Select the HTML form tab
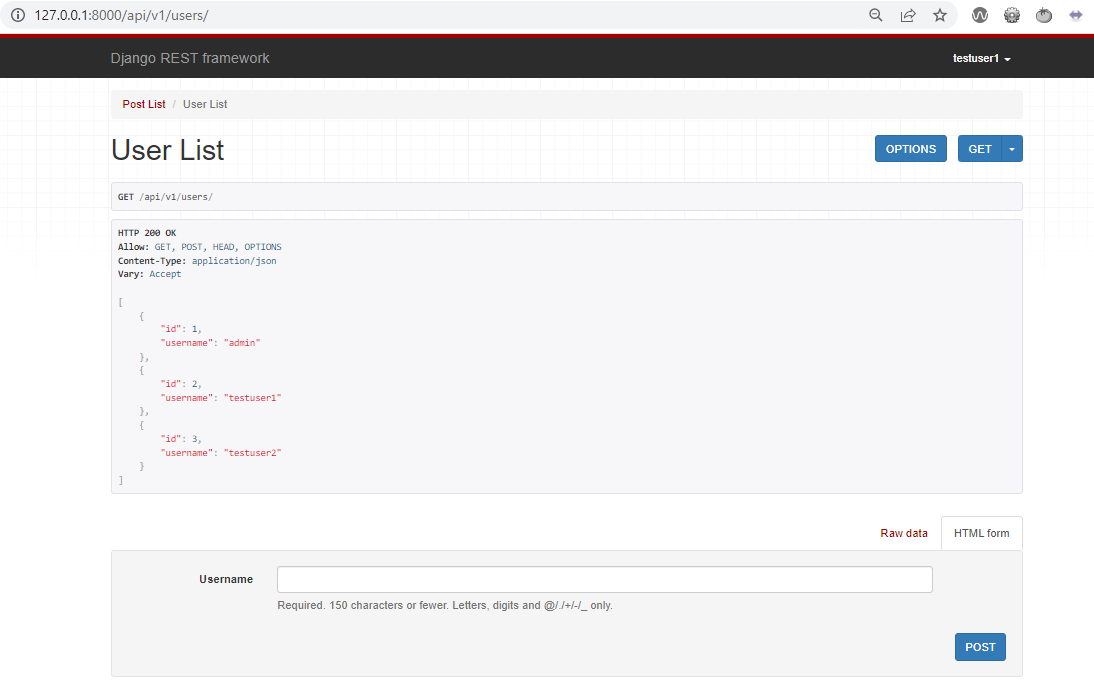The image size is (1094, 691). [982, 533]
